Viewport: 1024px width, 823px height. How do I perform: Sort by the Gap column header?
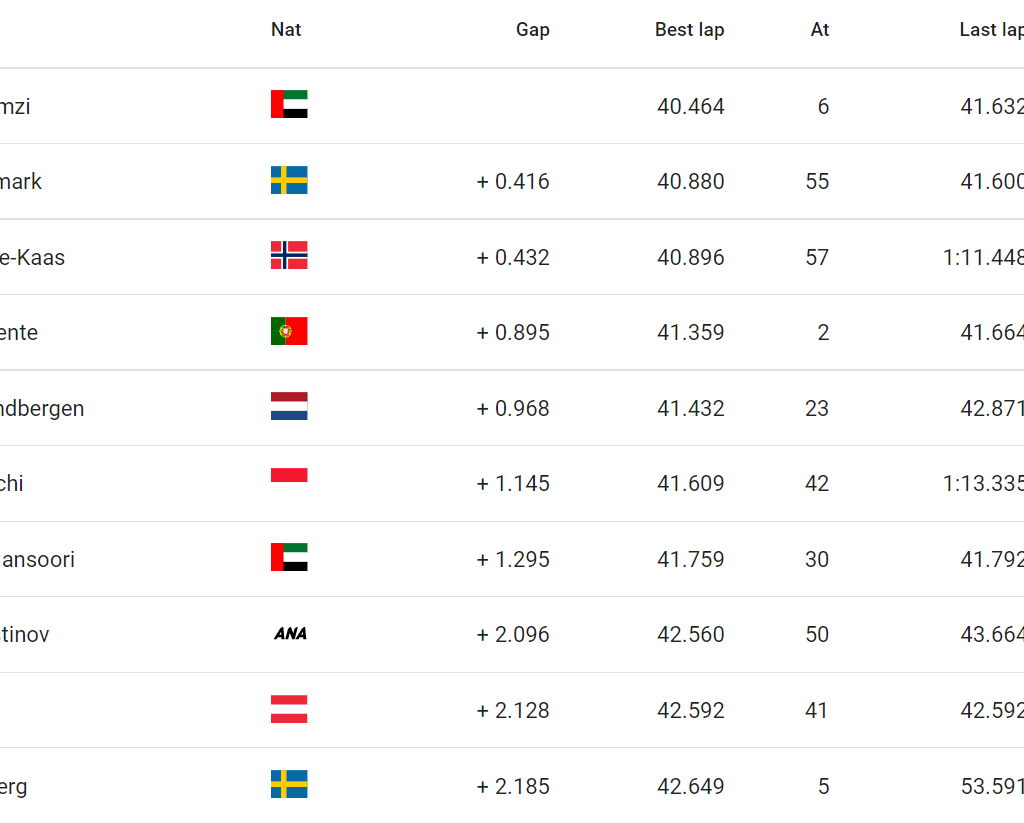coord(533,29)
